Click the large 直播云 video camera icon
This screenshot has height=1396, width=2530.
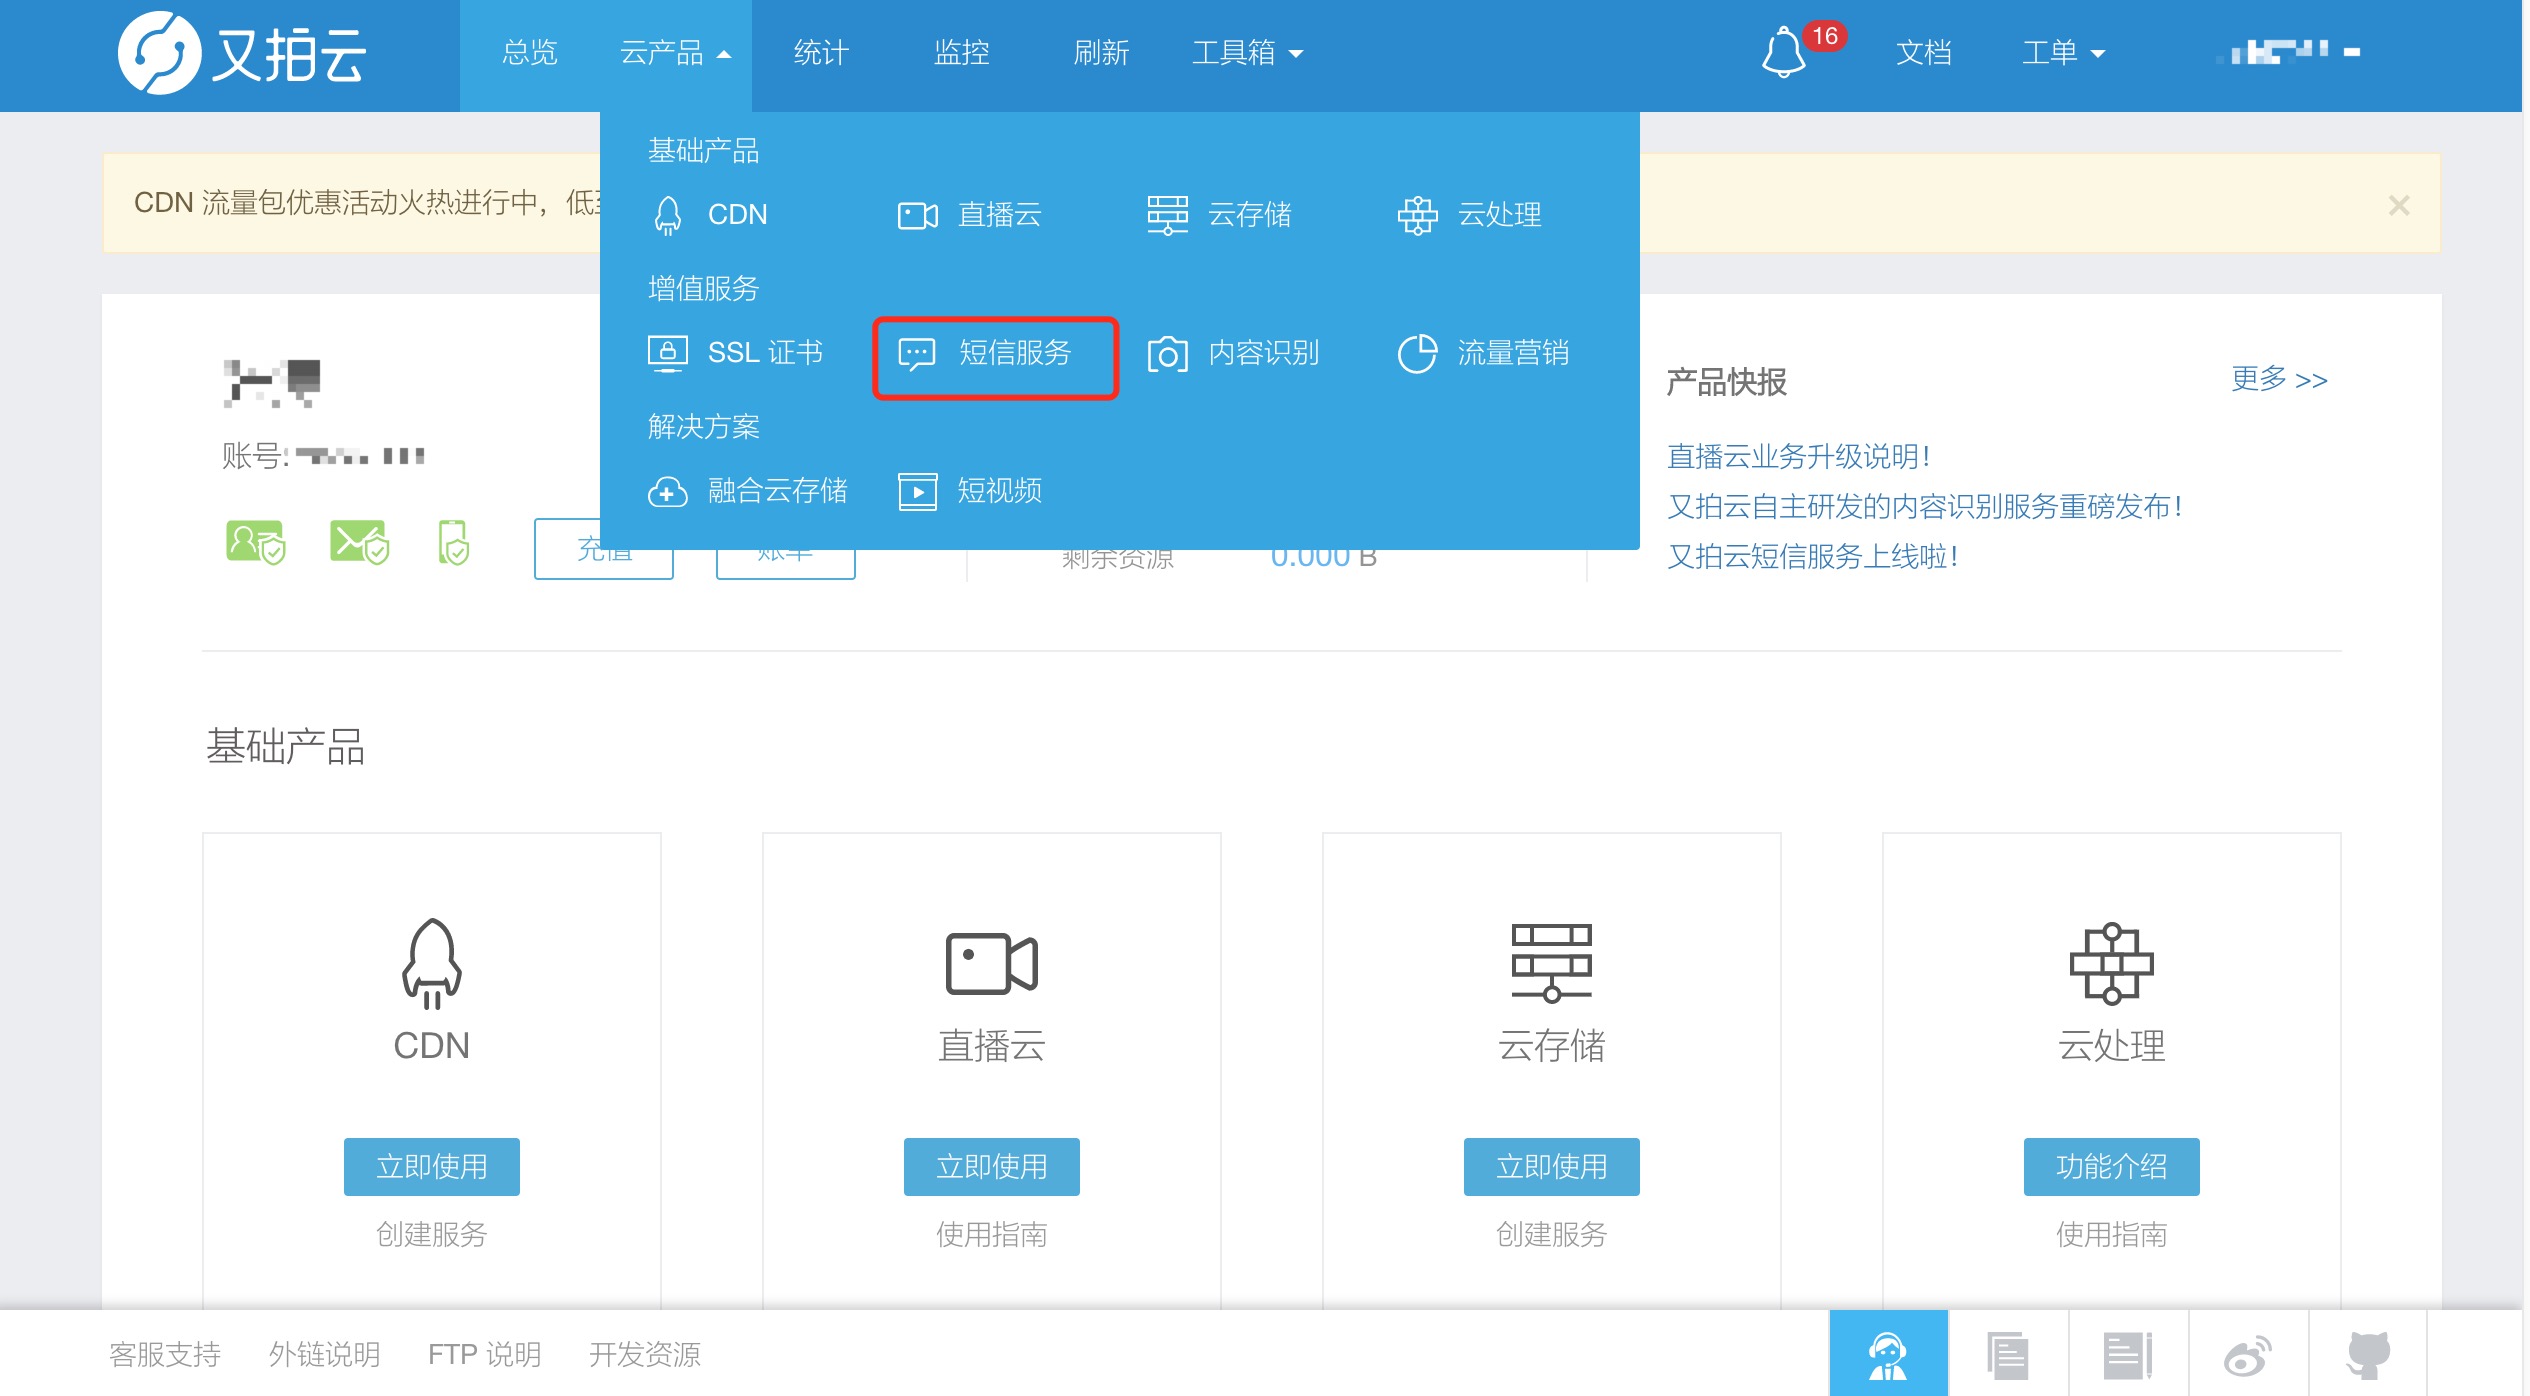click(991, 963)
